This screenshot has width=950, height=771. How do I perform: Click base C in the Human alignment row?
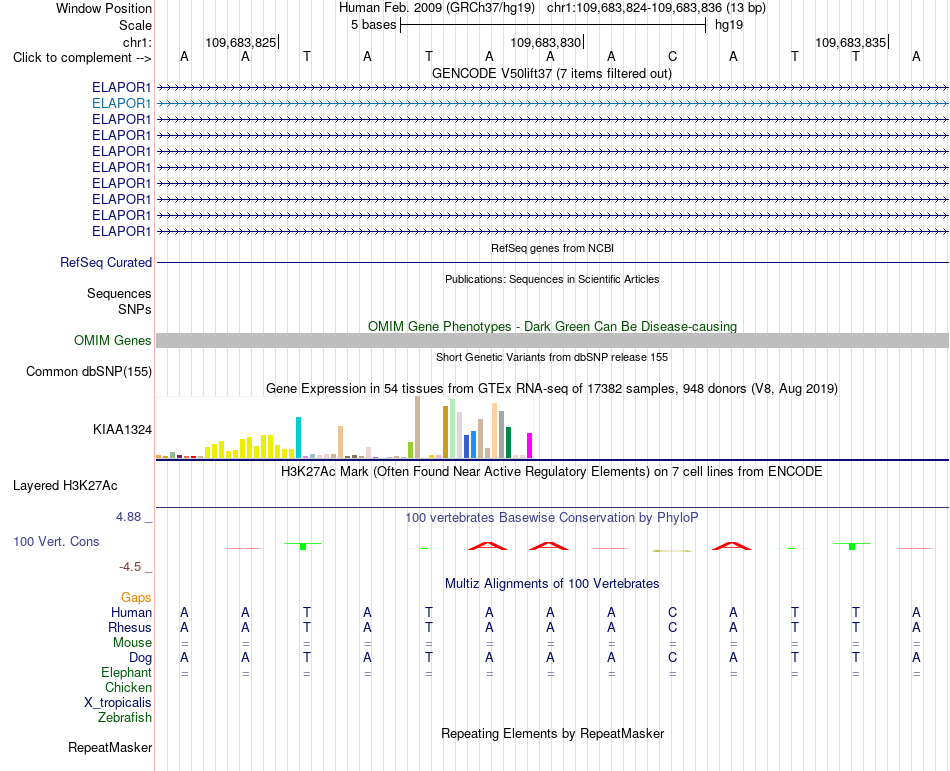672,612
